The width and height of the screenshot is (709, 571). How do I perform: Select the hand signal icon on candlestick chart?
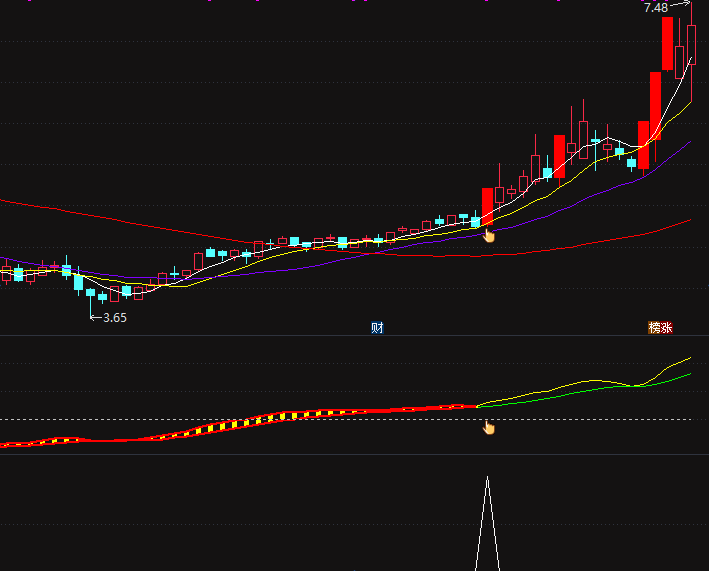[489, 236]
